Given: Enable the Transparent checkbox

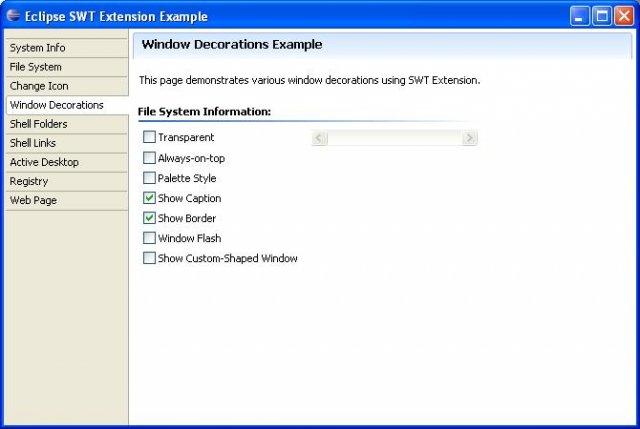Looking at the screenshot, I should 149,137.
